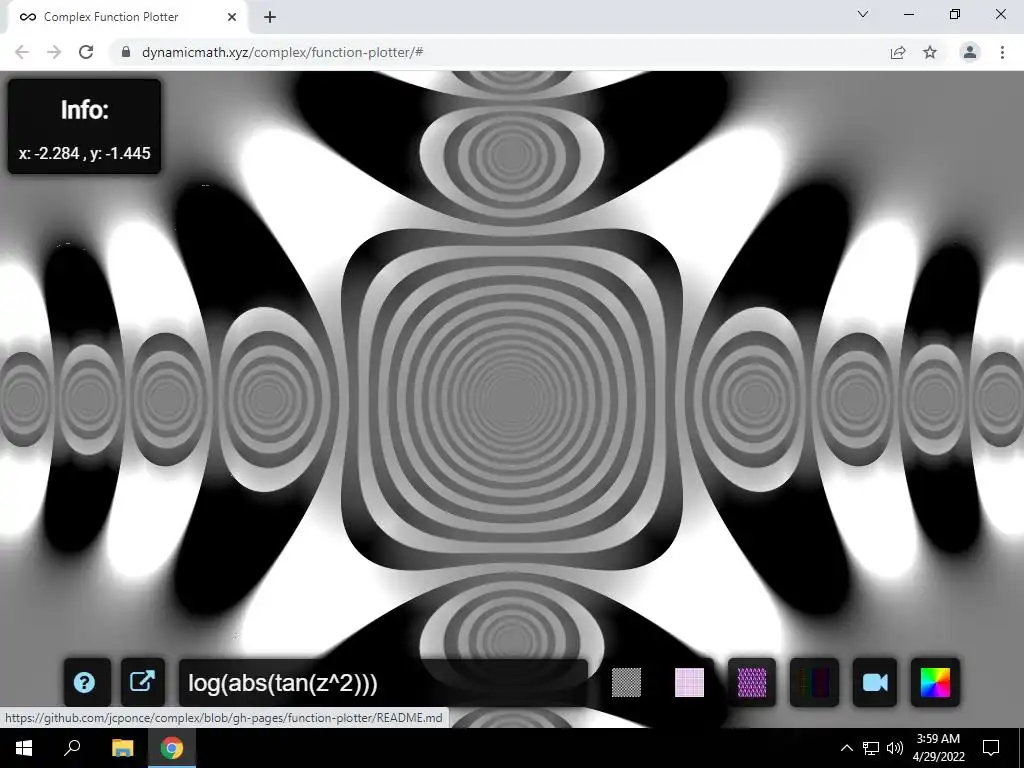1024x768 pixels.
Task: Choose the purple pattern texture button
Action: (x=752, y=682)
